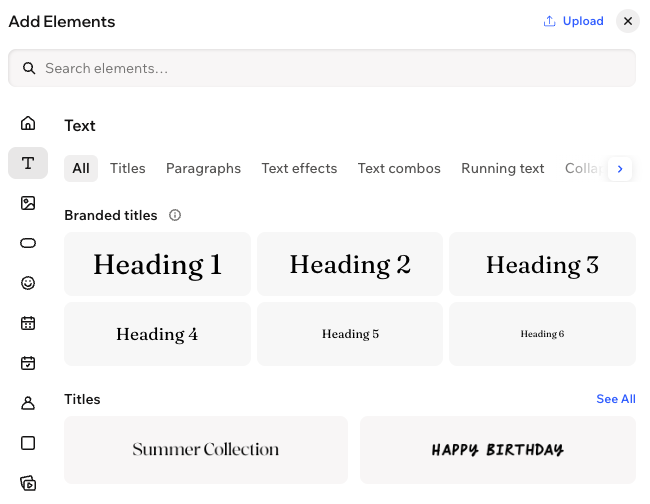
Task: Open the Button elements category
Action: 28,243
